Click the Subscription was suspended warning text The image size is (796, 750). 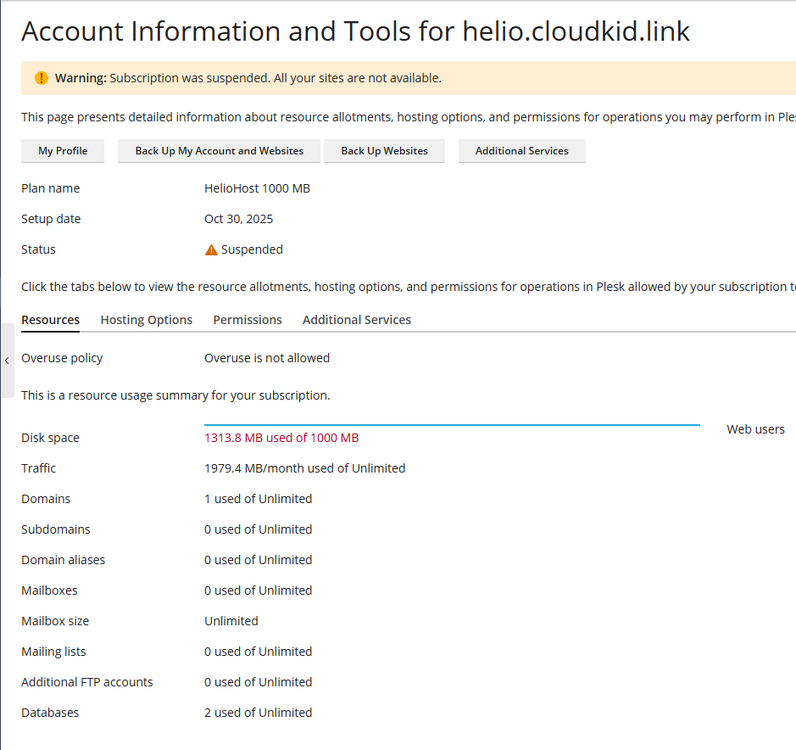pos(275,78)
